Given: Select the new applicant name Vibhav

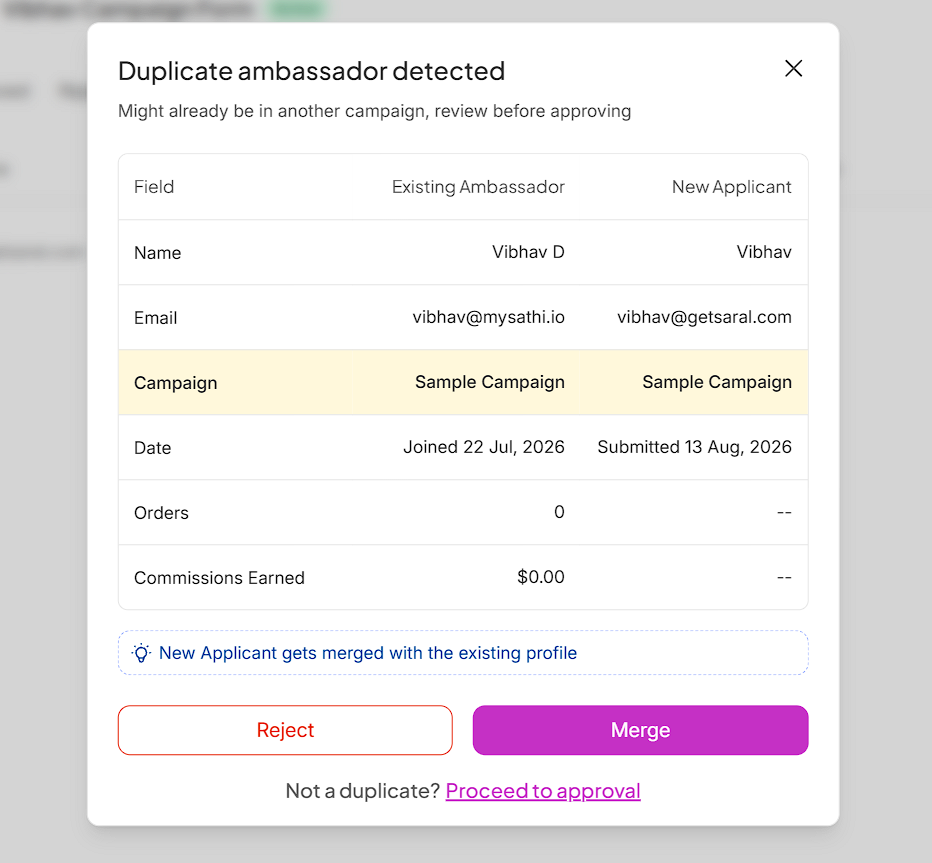Looking at the screenshot, I should click(764, 252).
